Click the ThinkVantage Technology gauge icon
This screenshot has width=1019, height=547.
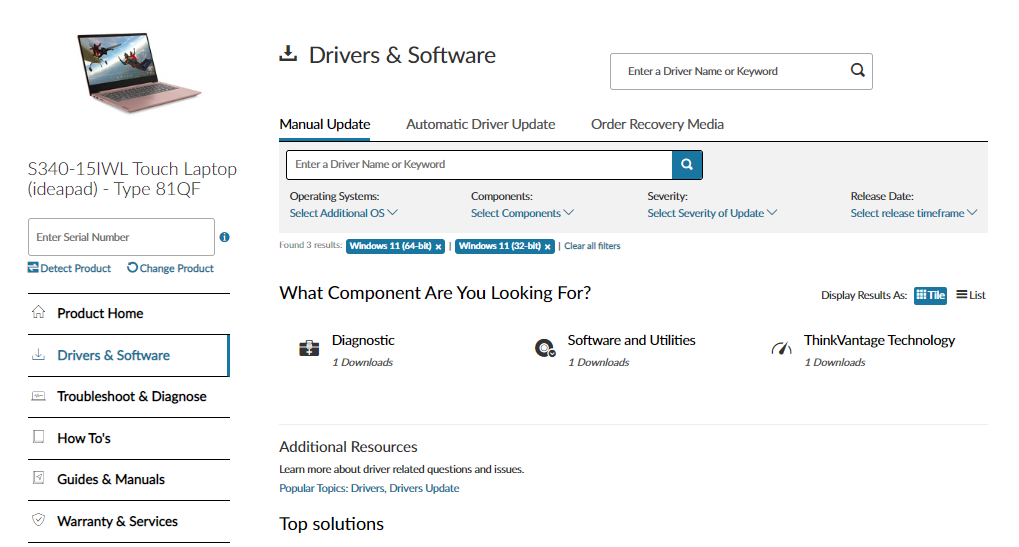(x=781, y=348)
